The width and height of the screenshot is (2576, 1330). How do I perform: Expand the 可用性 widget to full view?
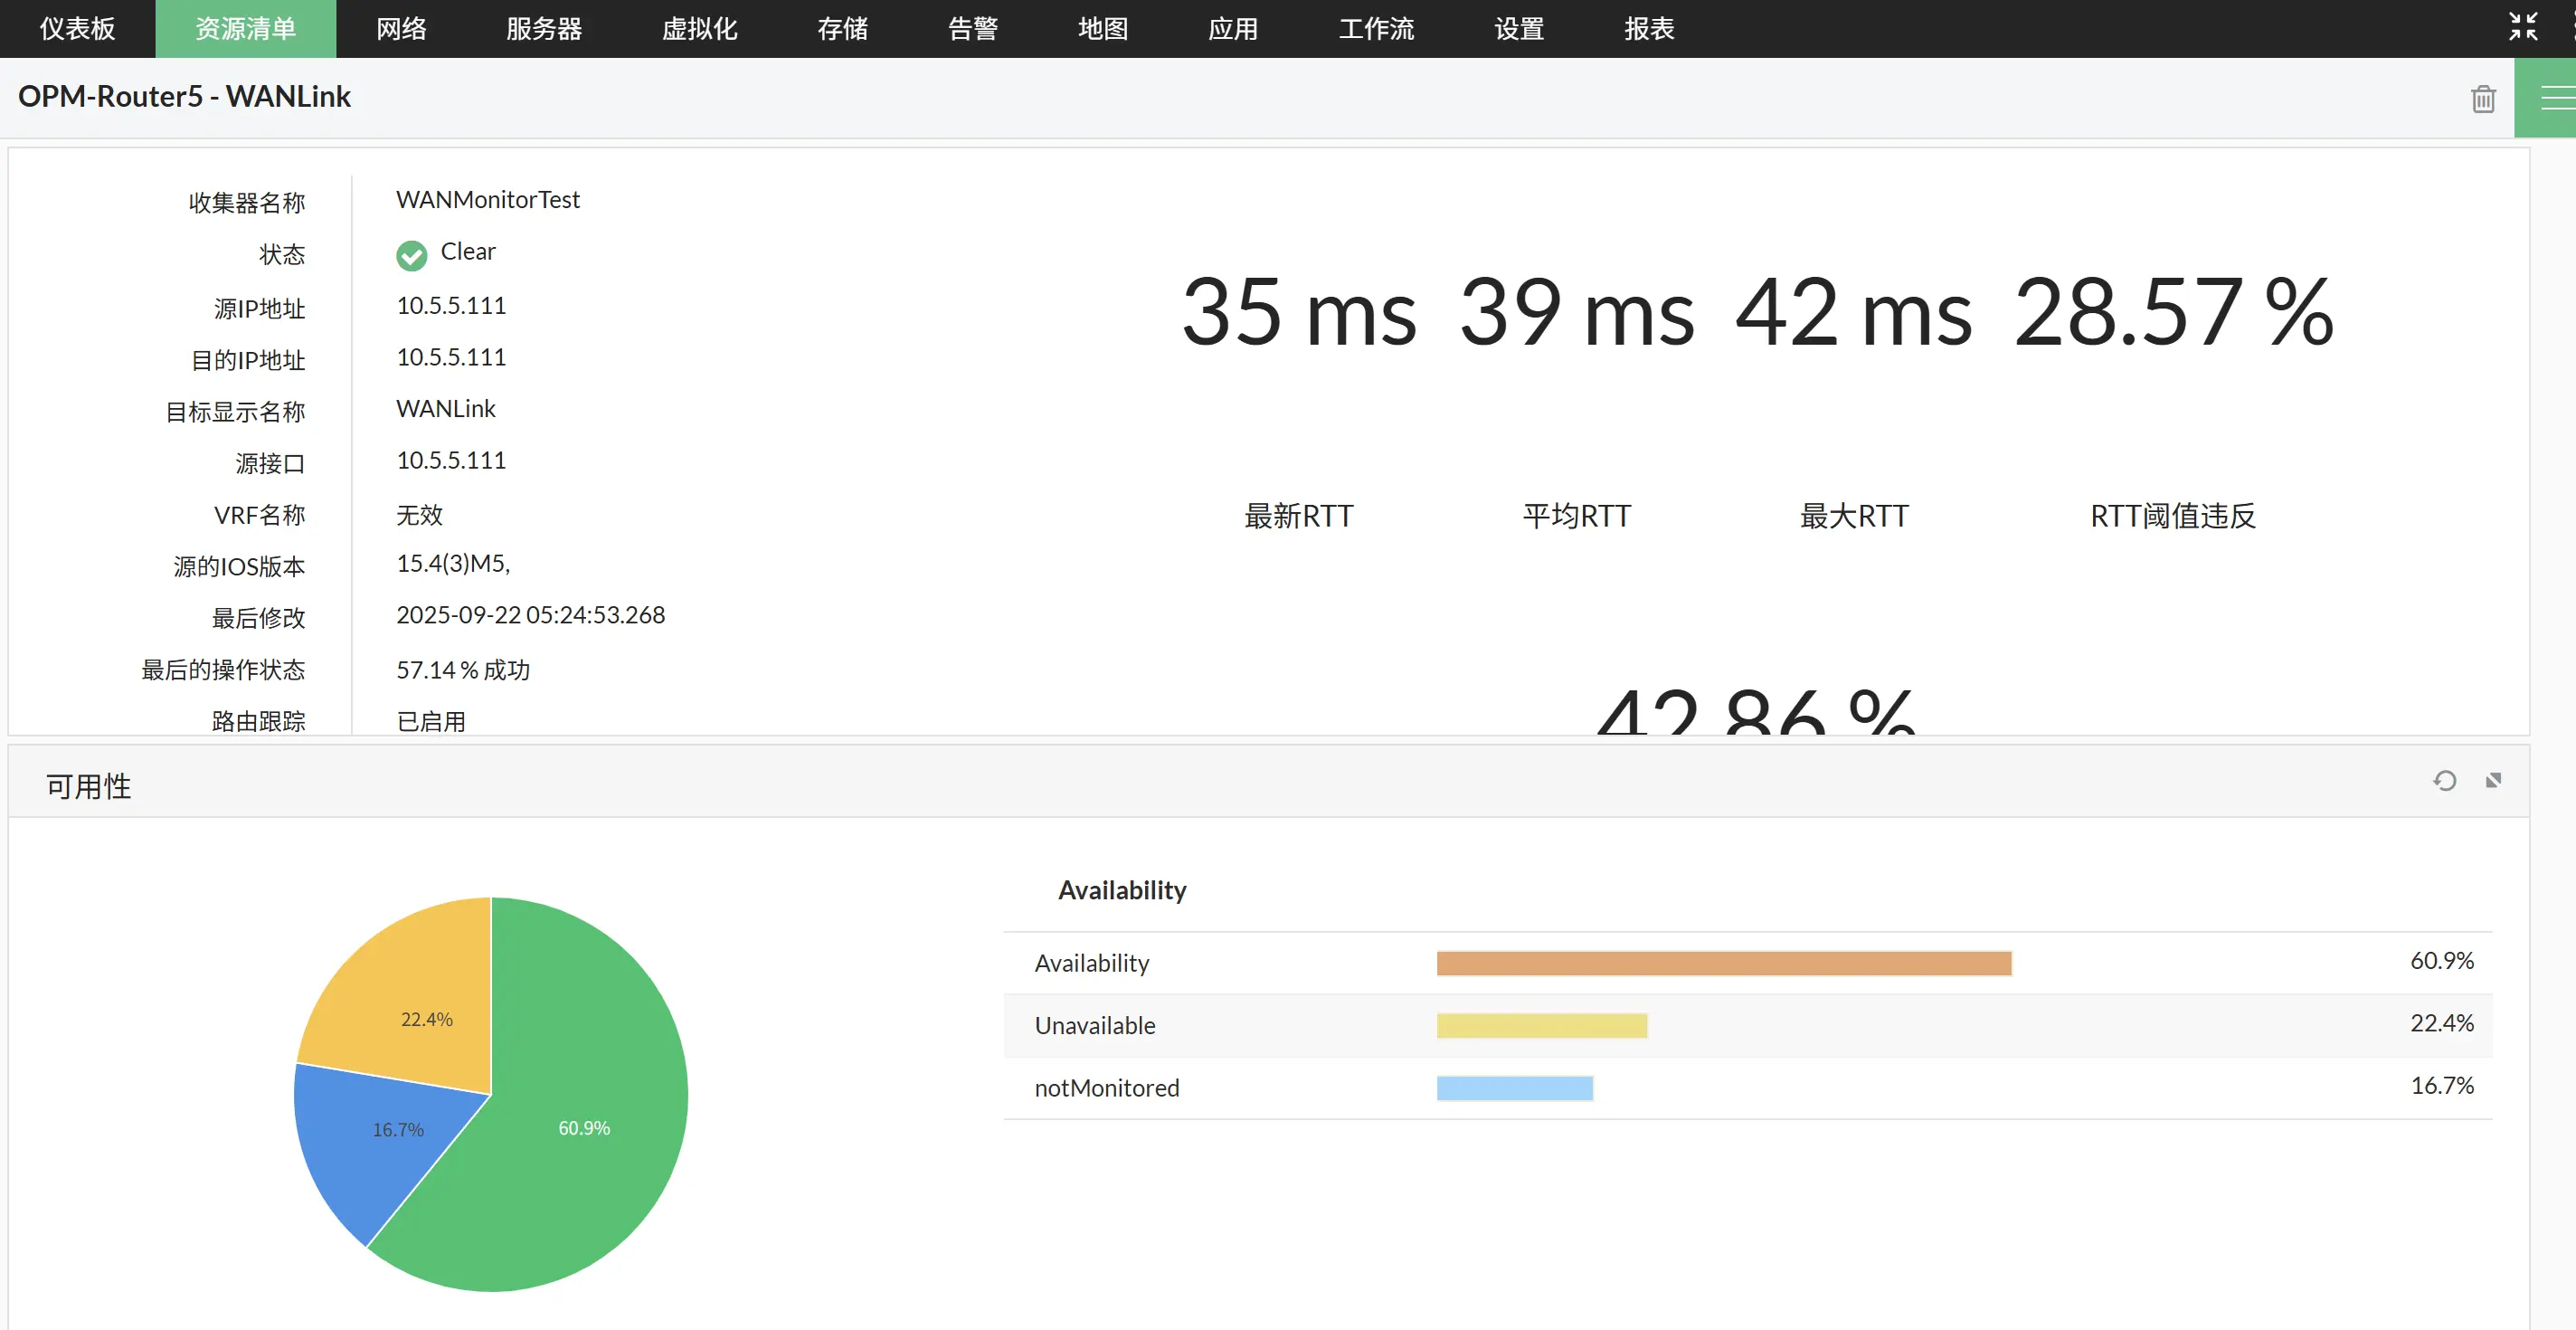click(x=2493, y=781)
